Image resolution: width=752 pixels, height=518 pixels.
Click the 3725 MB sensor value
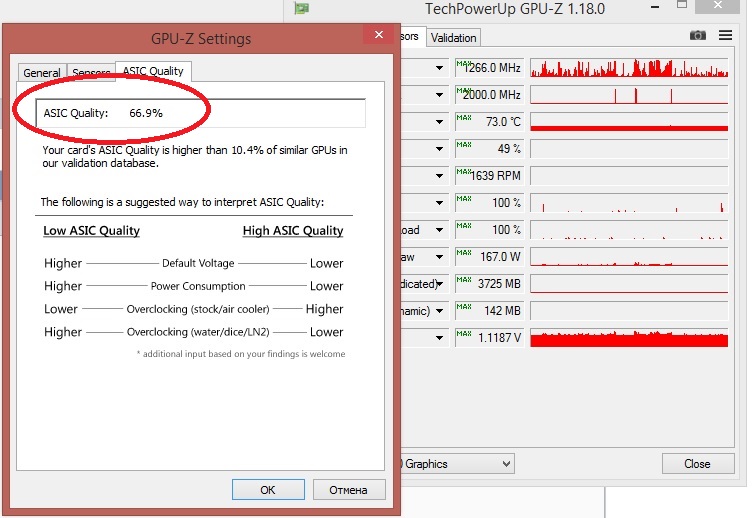click(x=489, y=284)
